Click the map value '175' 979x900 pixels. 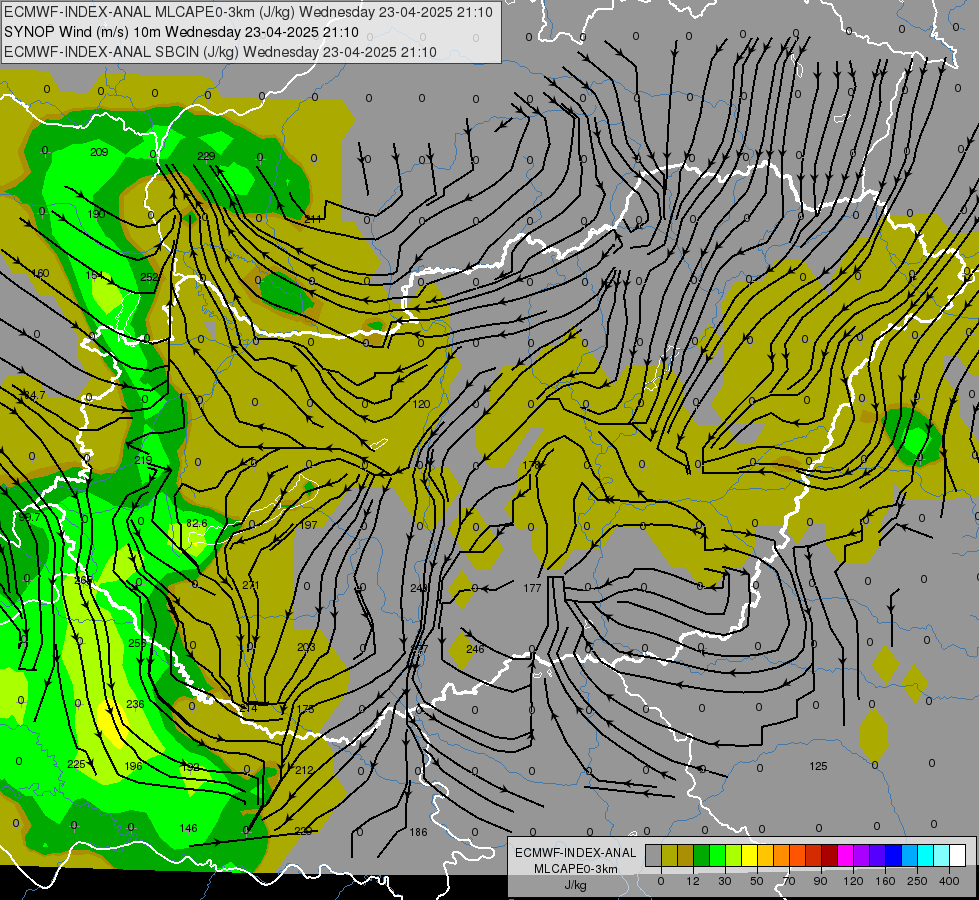pyautogui.click(x=306, y=709)
